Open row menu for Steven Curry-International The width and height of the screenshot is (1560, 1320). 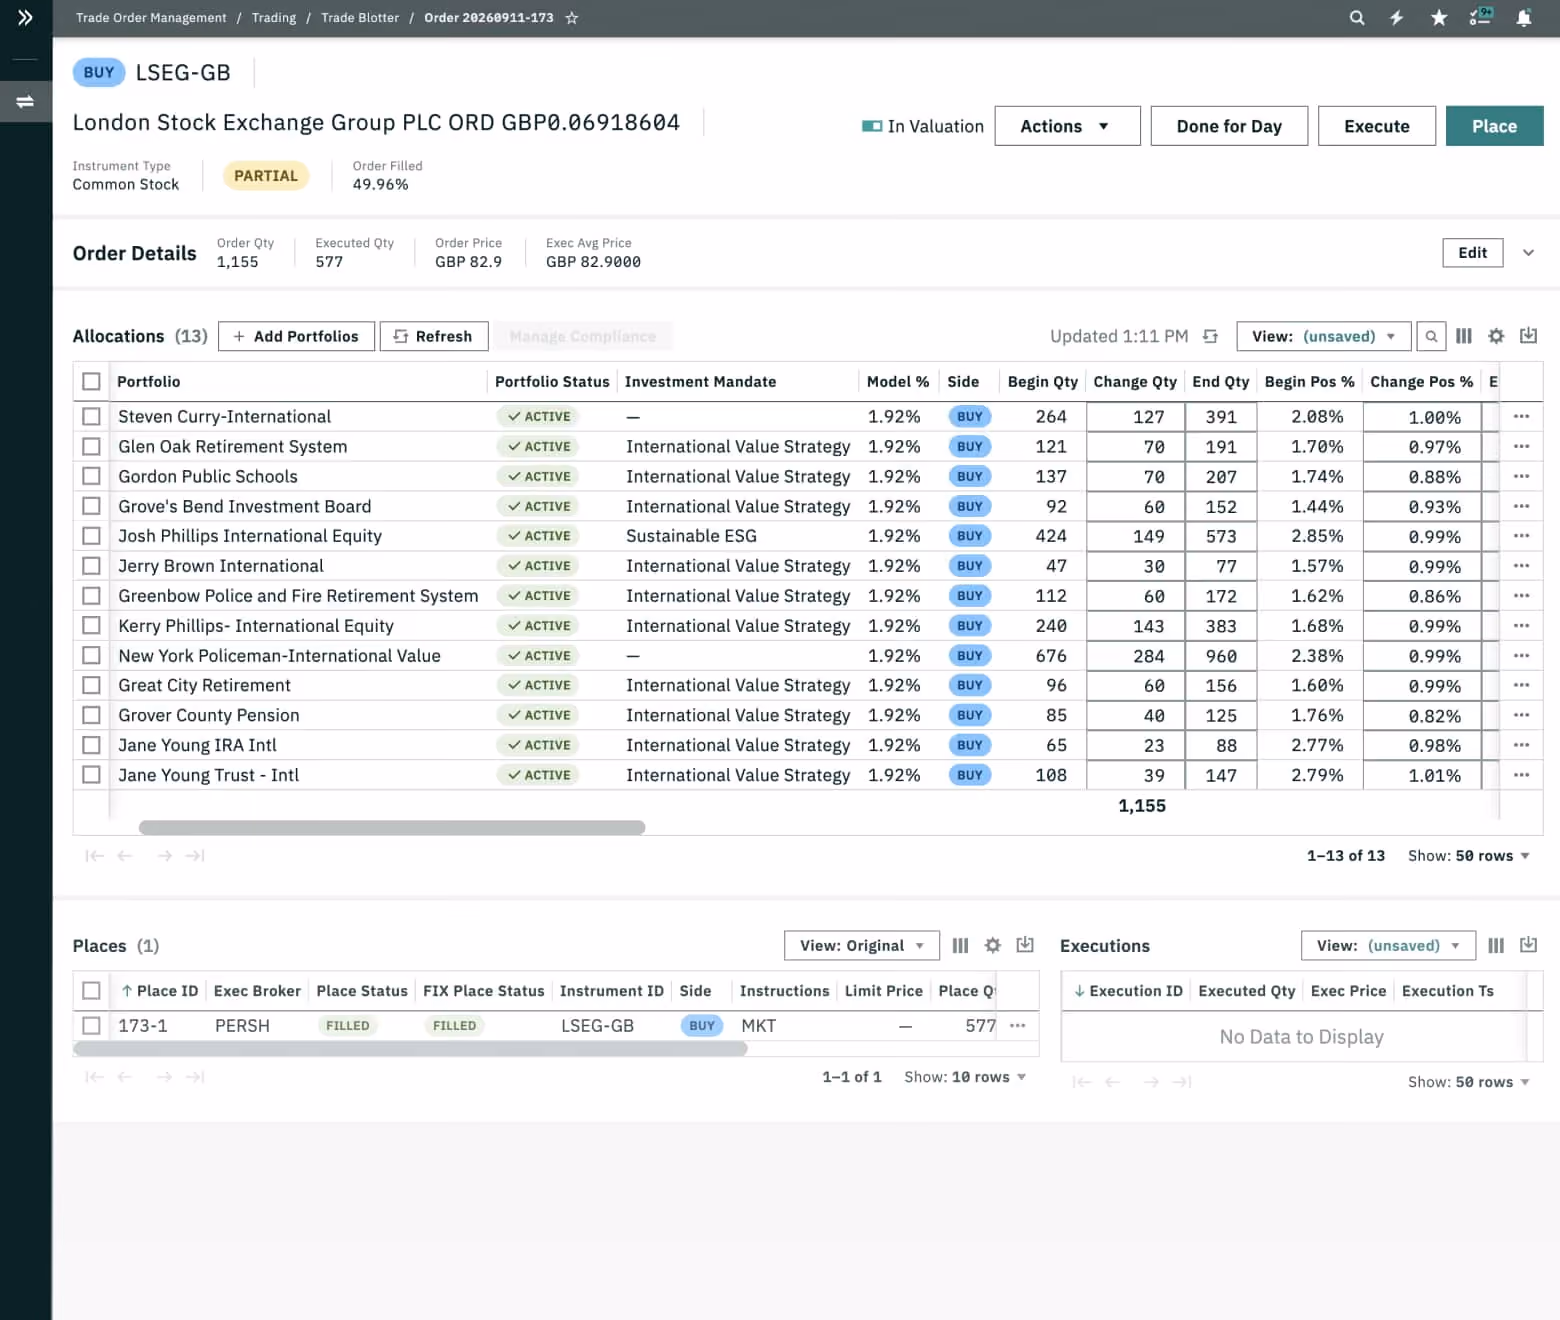pos(1521,416)
